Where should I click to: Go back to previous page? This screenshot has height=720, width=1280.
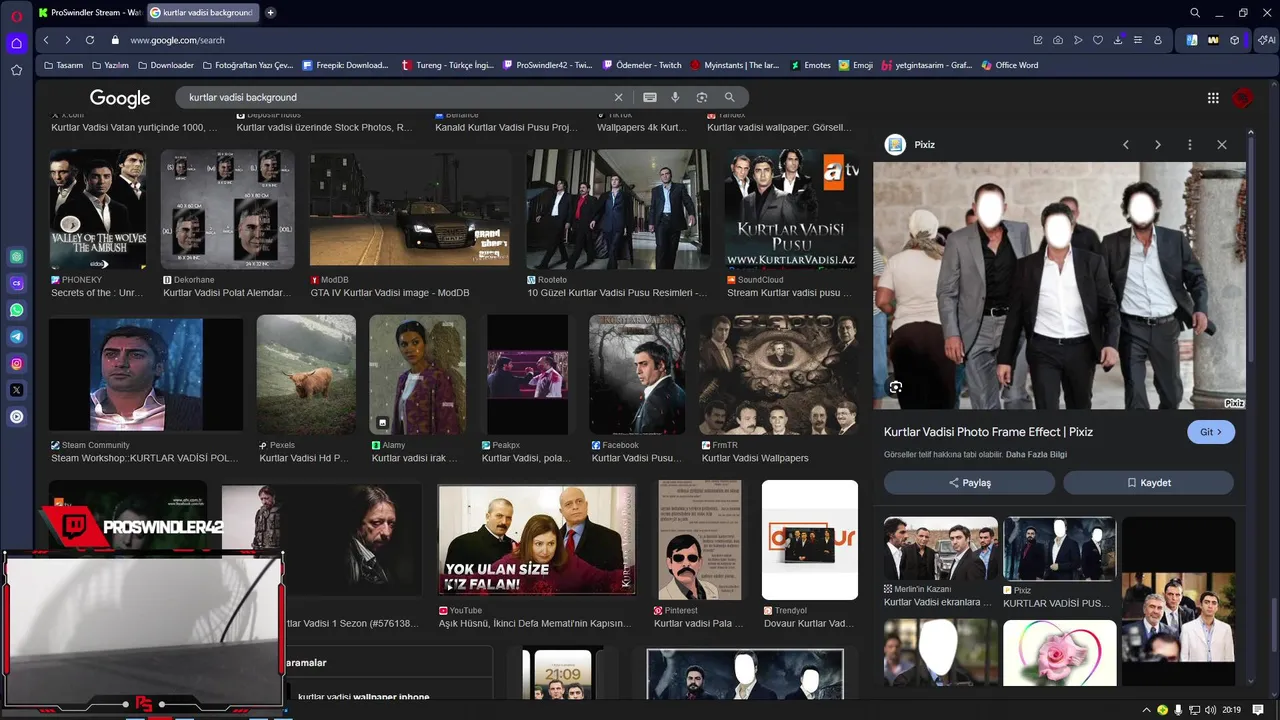46,40
